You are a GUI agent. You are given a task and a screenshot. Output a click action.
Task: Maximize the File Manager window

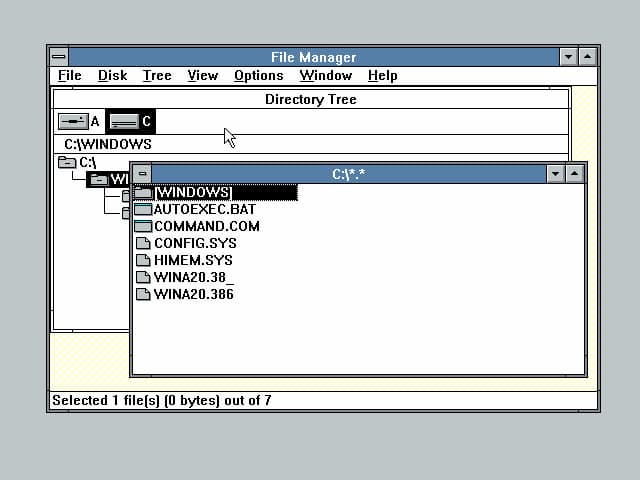(x=587, y=57)
